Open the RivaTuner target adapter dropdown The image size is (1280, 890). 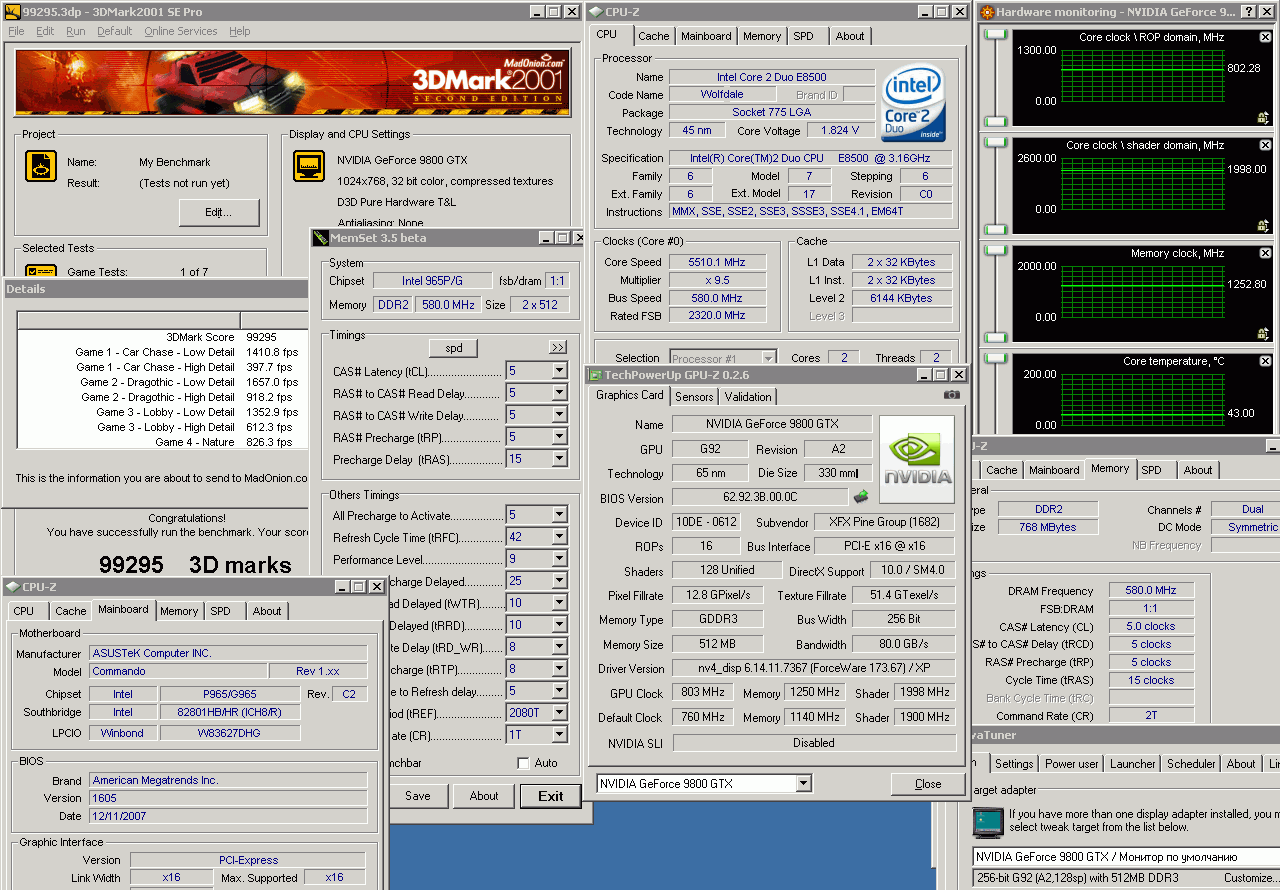(1126, 857)
